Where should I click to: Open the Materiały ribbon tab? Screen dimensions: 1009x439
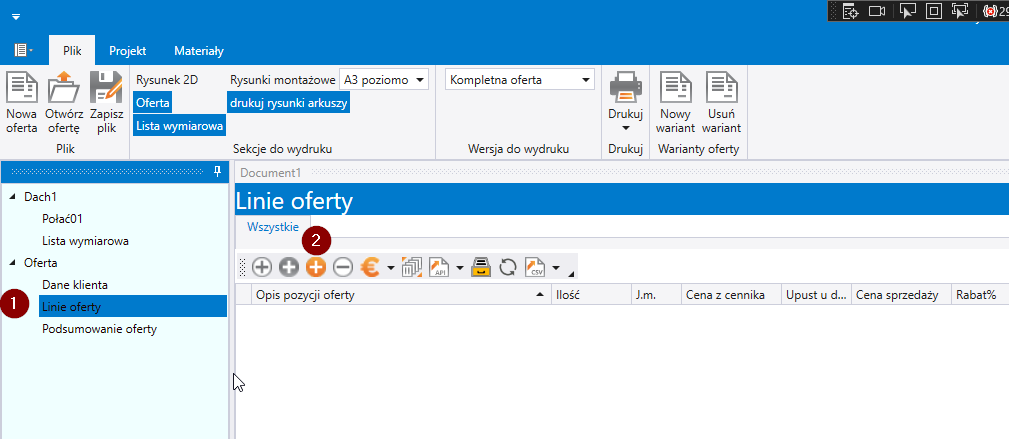point(199,50)
